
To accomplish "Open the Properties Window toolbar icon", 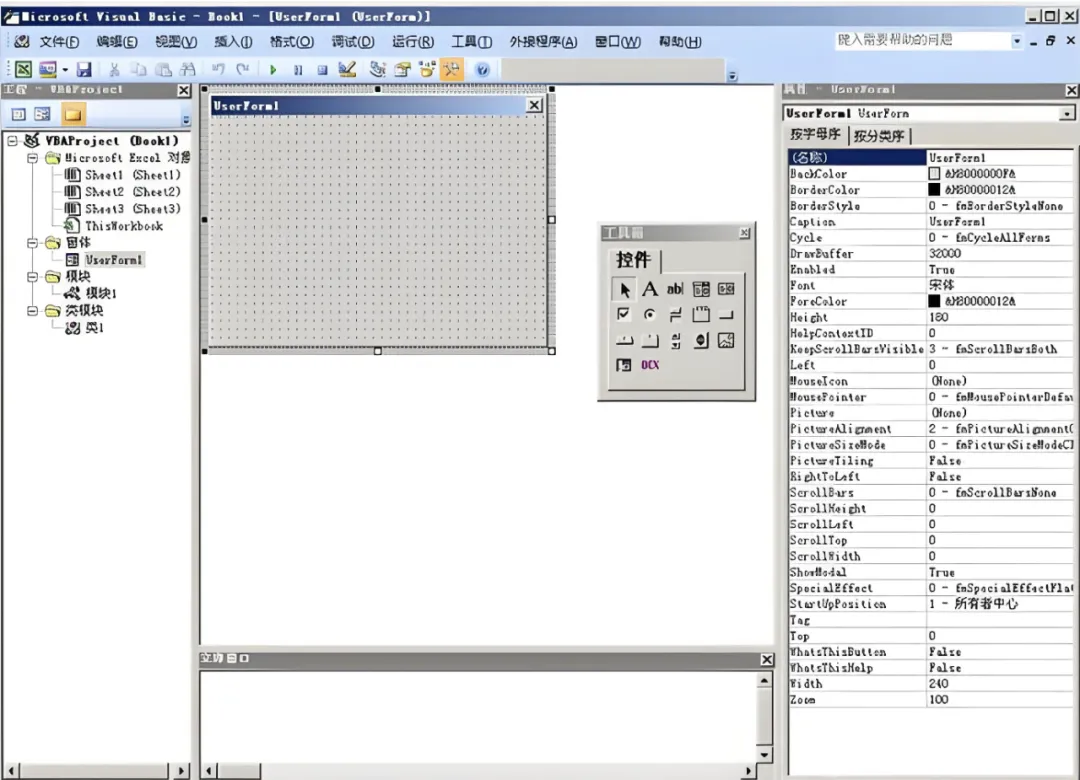I will coord(402,70).
